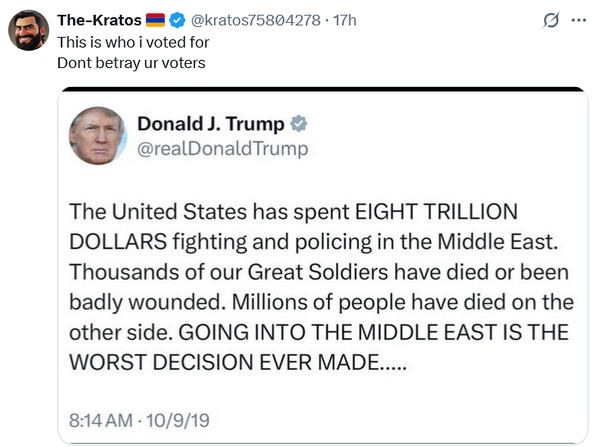This screenshot has height=447, width=600.
Task: Click the "Donald J. Trump" name in the quote
Action: pos(210,125)
